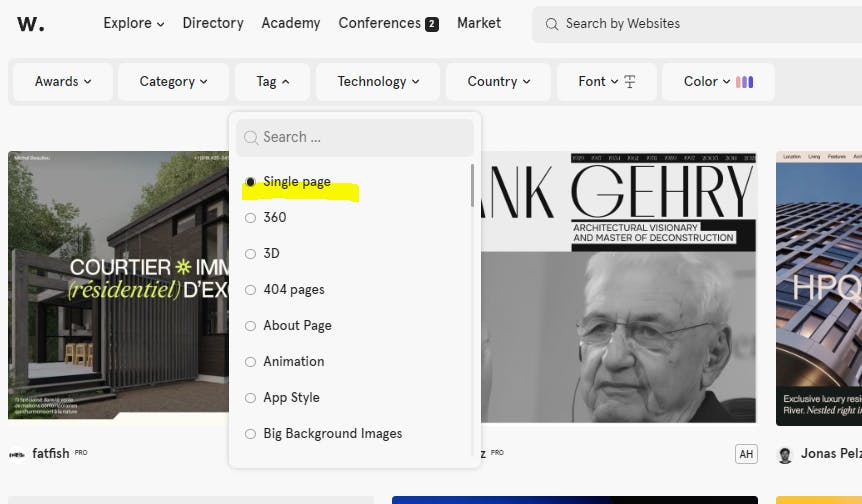Open the Jonas Pelz author link
The image size is (862, 504).
[831, 453]
